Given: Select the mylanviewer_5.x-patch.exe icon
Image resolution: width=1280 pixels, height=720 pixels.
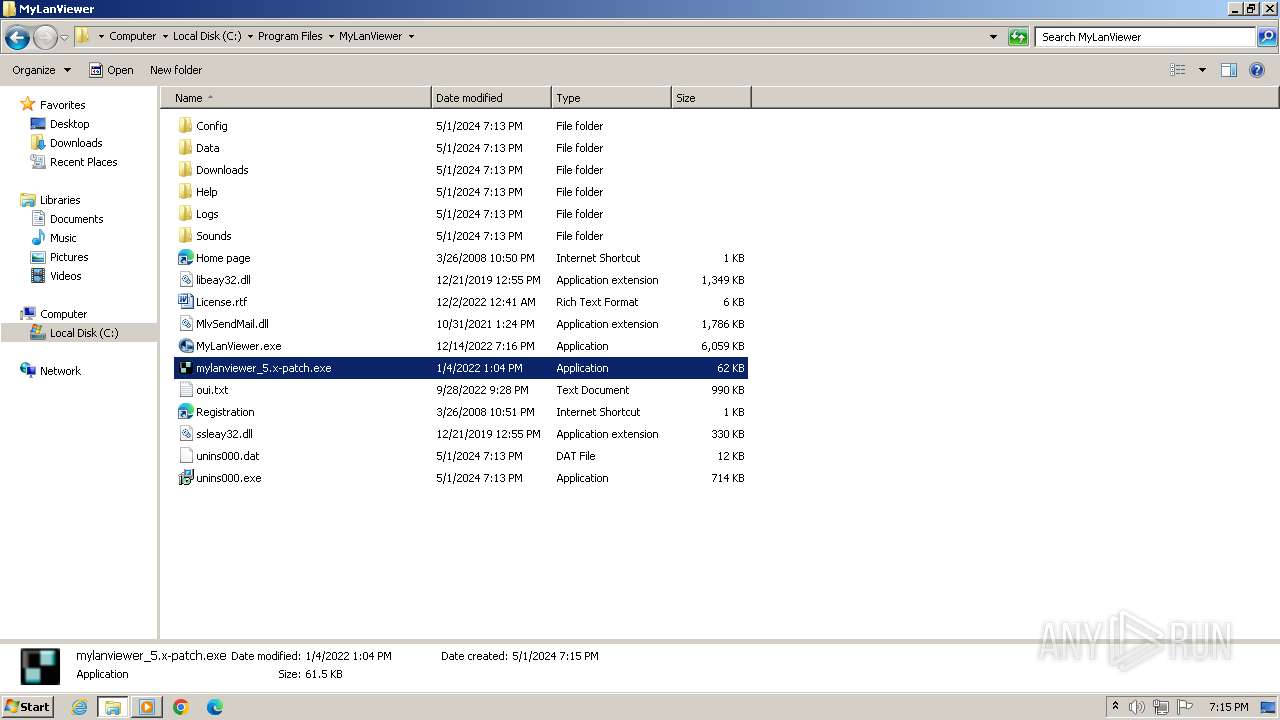Looking at the screenshot, I should pyautogui.click(x=185, y=368).
